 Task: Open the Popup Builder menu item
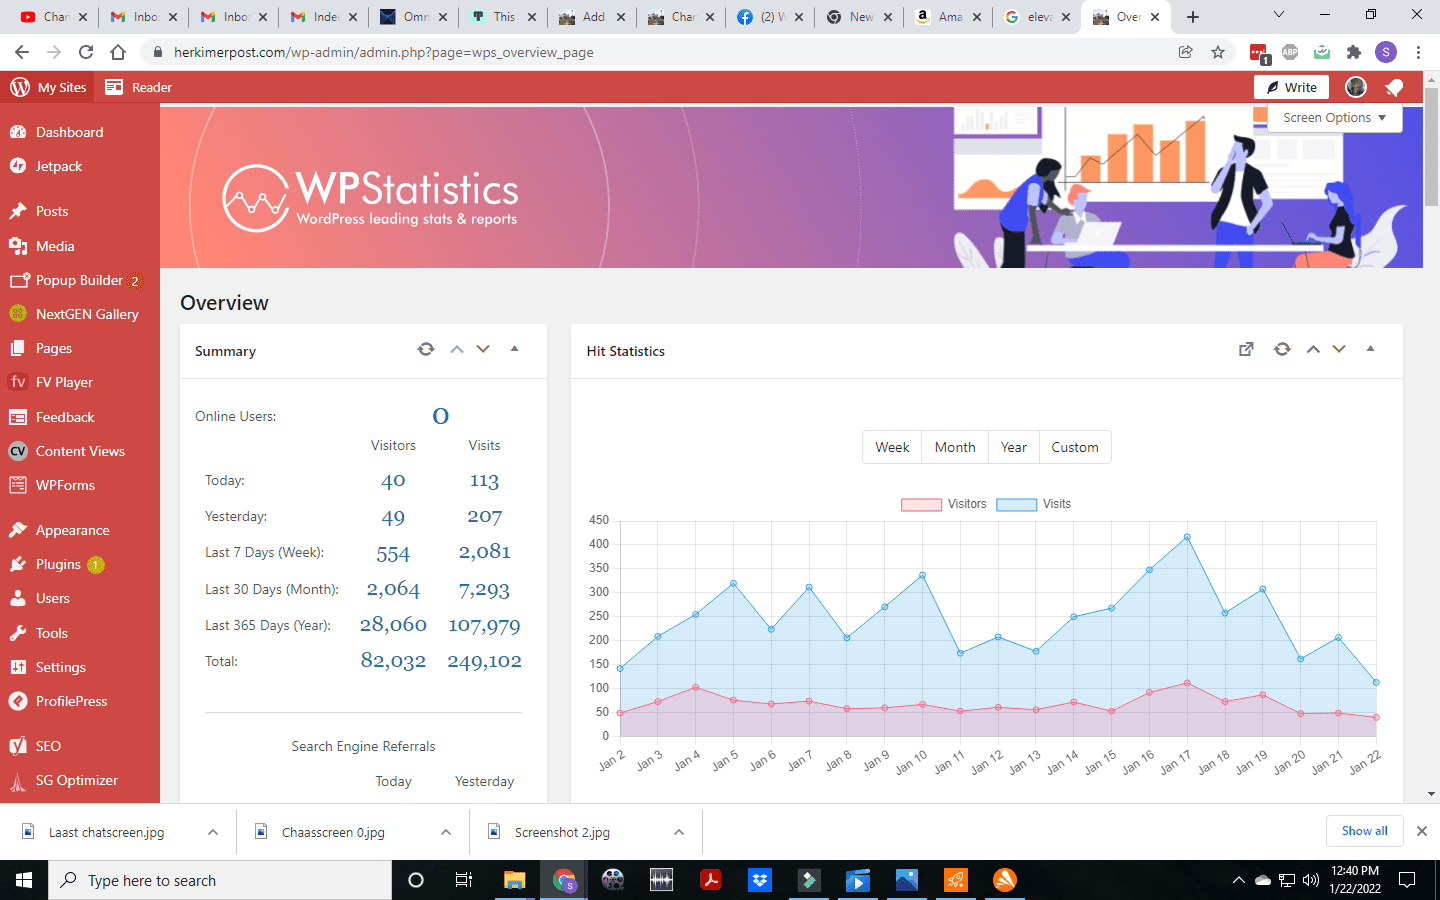click(x=80, y=280)
